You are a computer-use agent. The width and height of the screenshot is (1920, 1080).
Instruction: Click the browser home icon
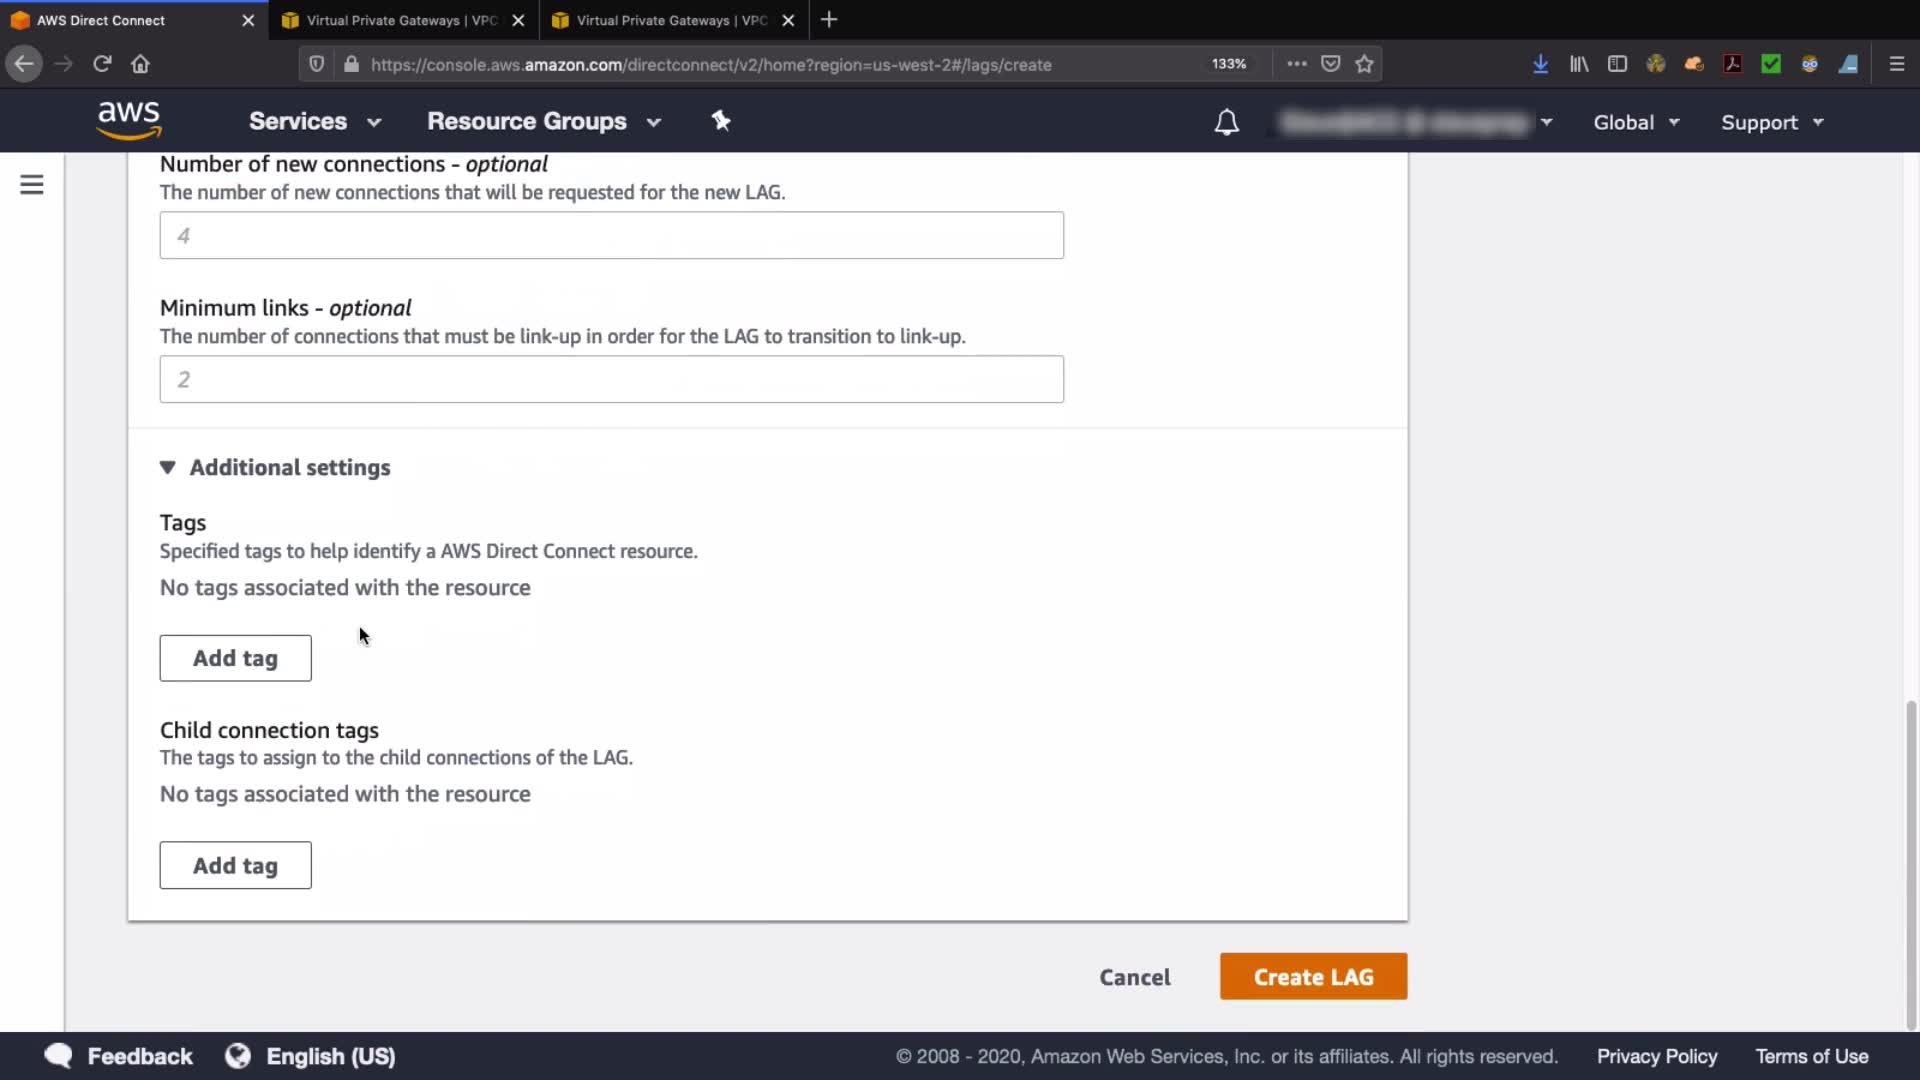140,64
